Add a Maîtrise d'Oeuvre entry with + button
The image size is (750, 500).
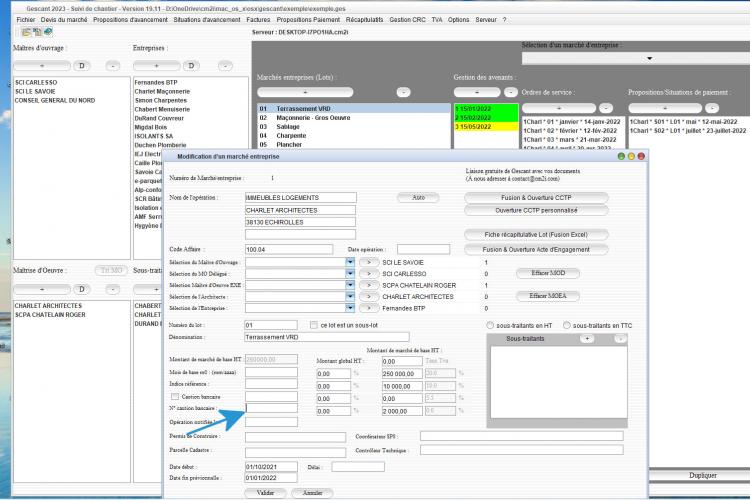42,289
